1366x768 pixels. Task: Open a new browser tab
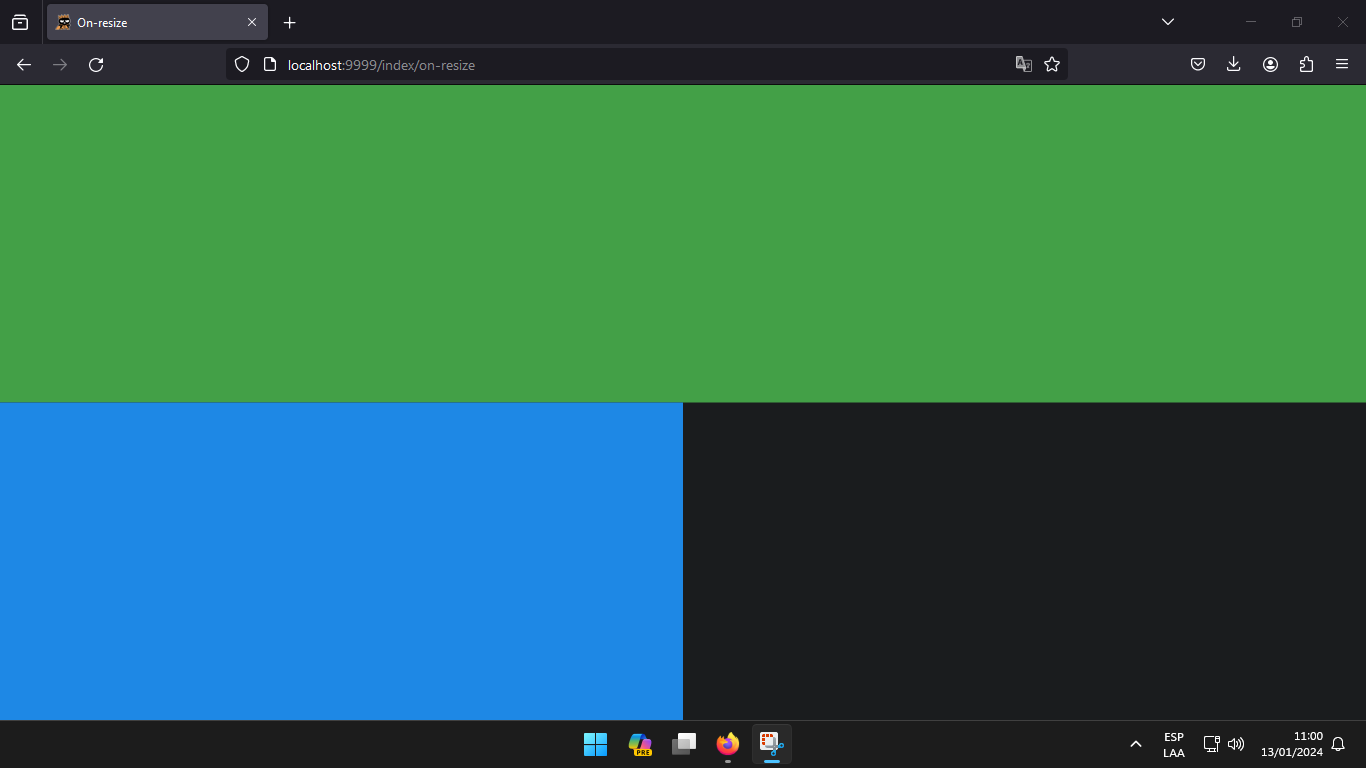(x=289, y=22)
